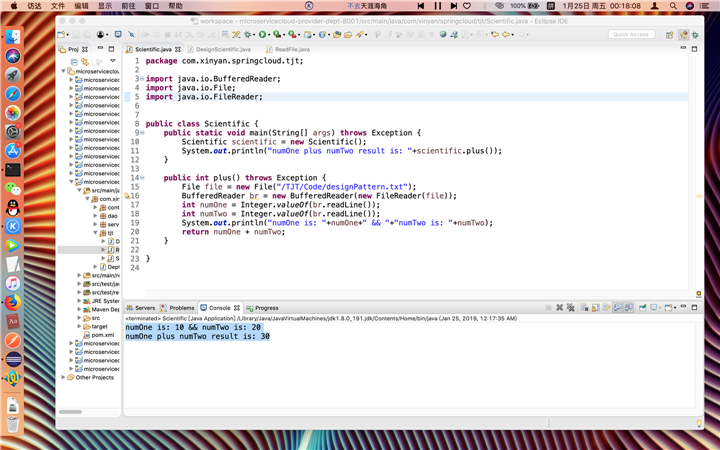Click Remove All Terminated Launches icon
Viewport: 720px width, 450px height.
tap(571, 308)
